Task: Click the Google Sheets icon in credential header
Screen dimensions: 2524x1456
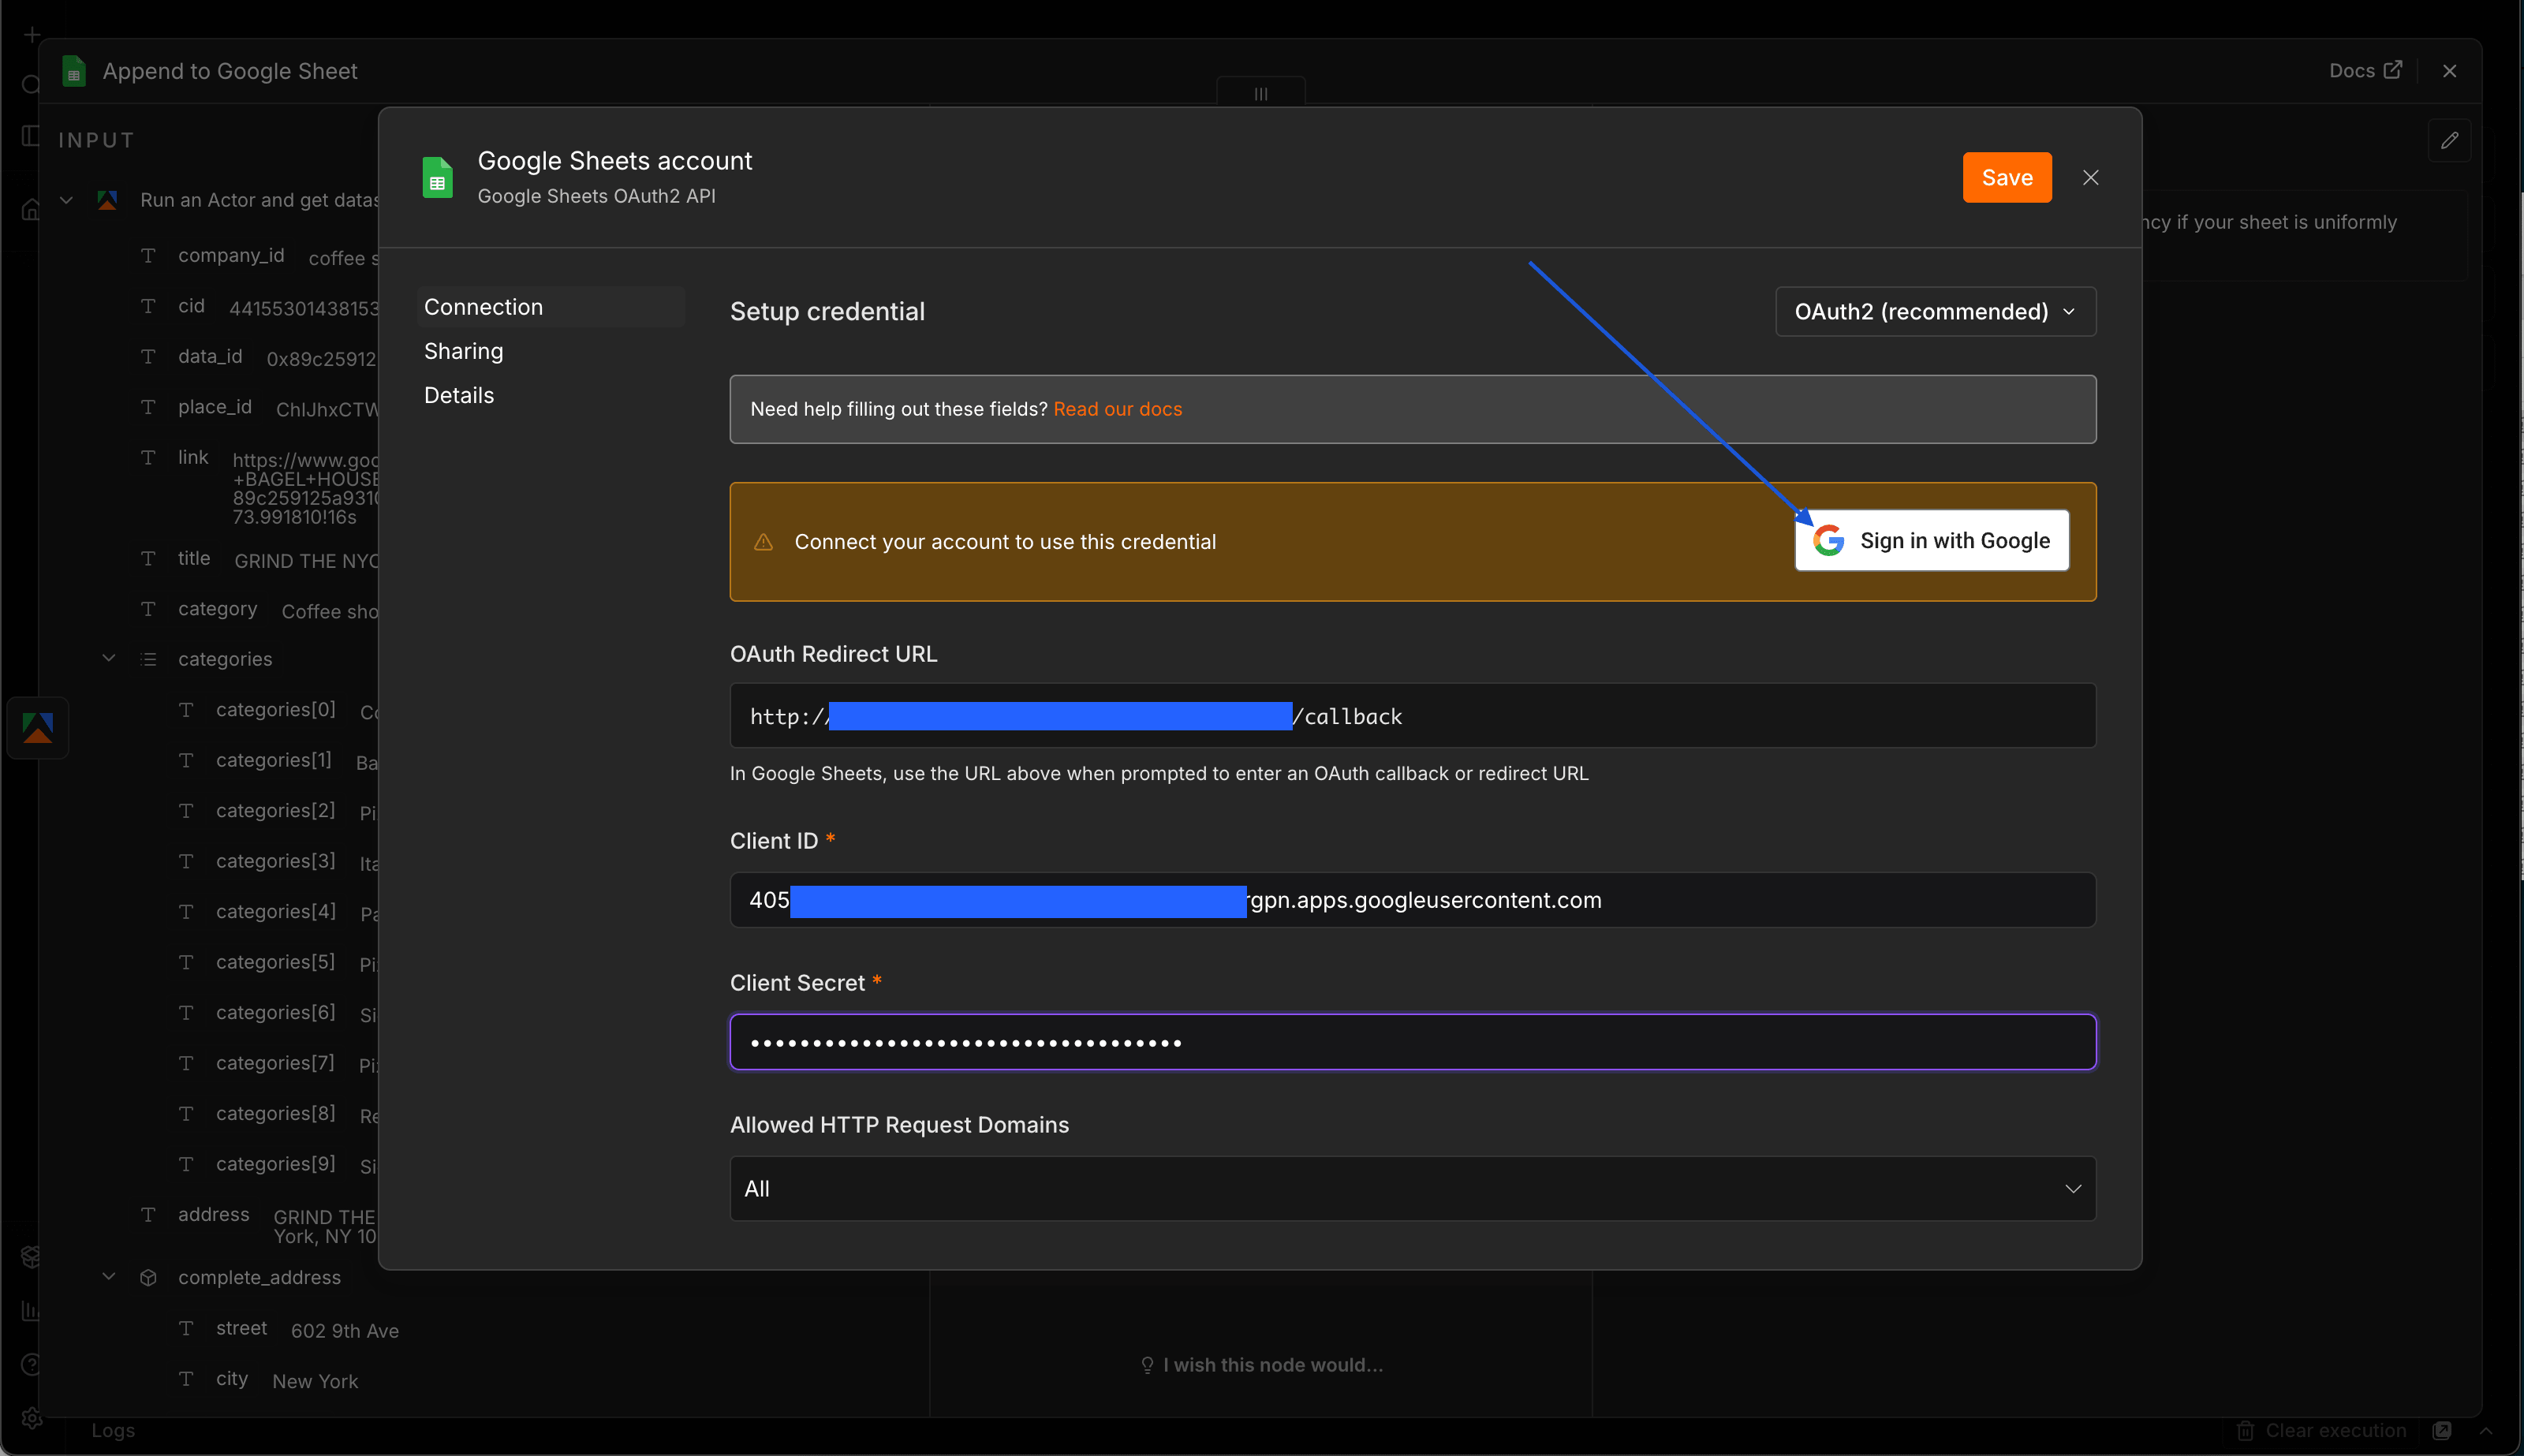Action: pos(437,178)
